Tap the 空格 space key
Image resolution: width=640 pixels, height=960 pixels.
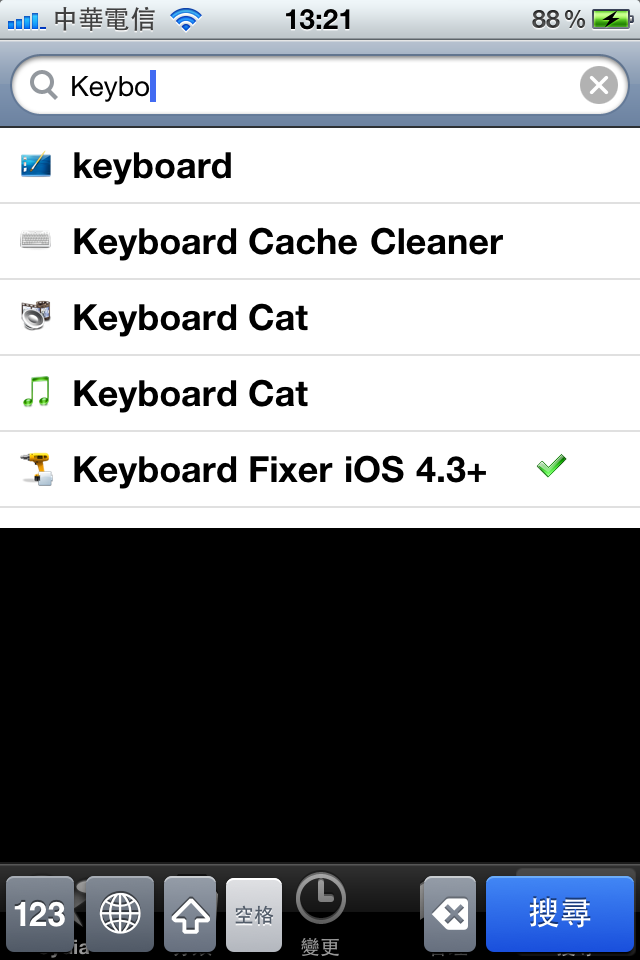(x=254, y=915)
